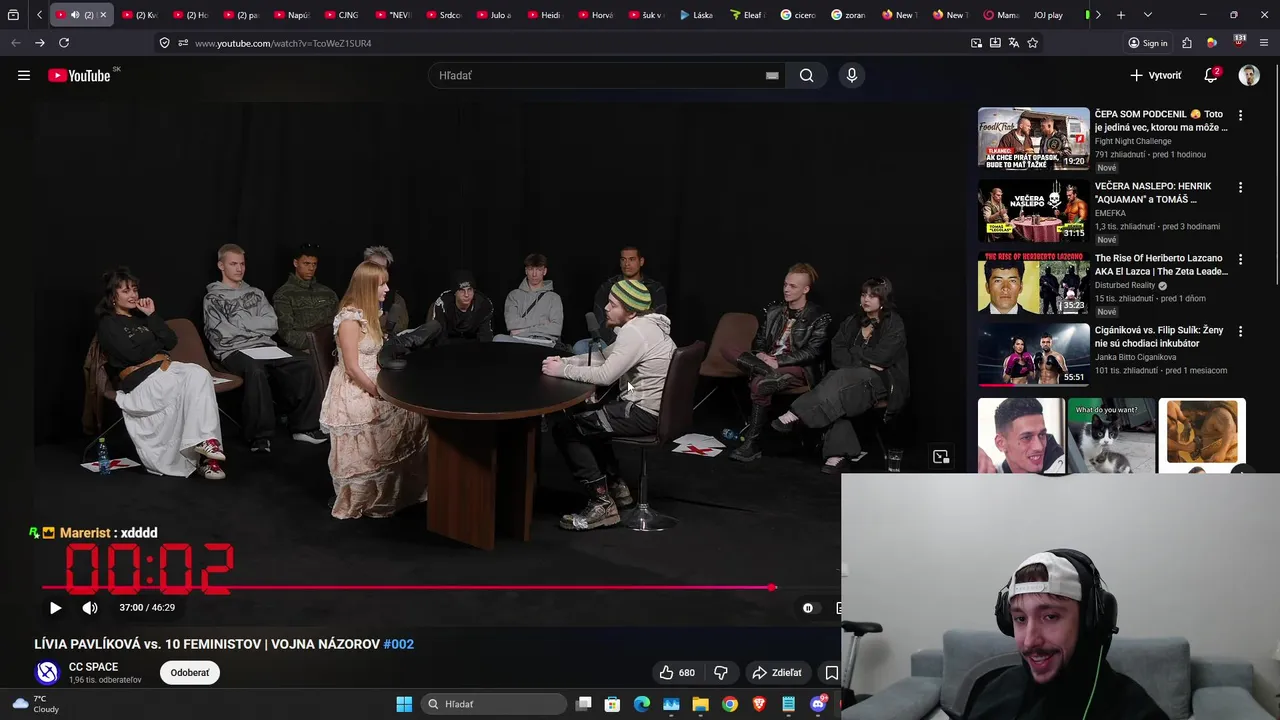Open the YouTube account avatar menu
The width and height of the screenshot is (1280, 720).
1249,75
